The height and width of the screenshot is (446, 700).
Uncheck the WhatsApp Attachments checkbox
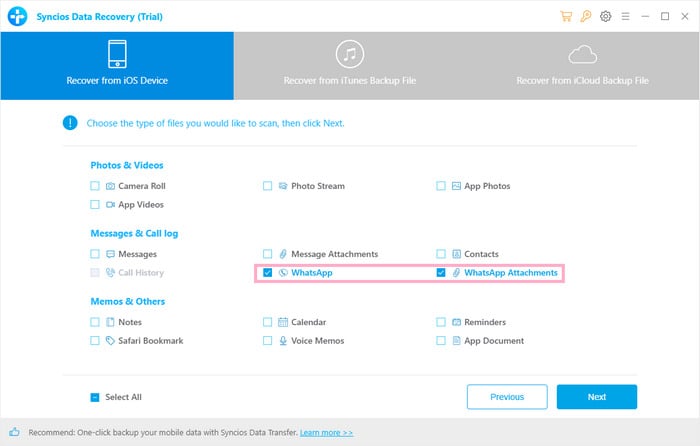[x=441, y=273]
